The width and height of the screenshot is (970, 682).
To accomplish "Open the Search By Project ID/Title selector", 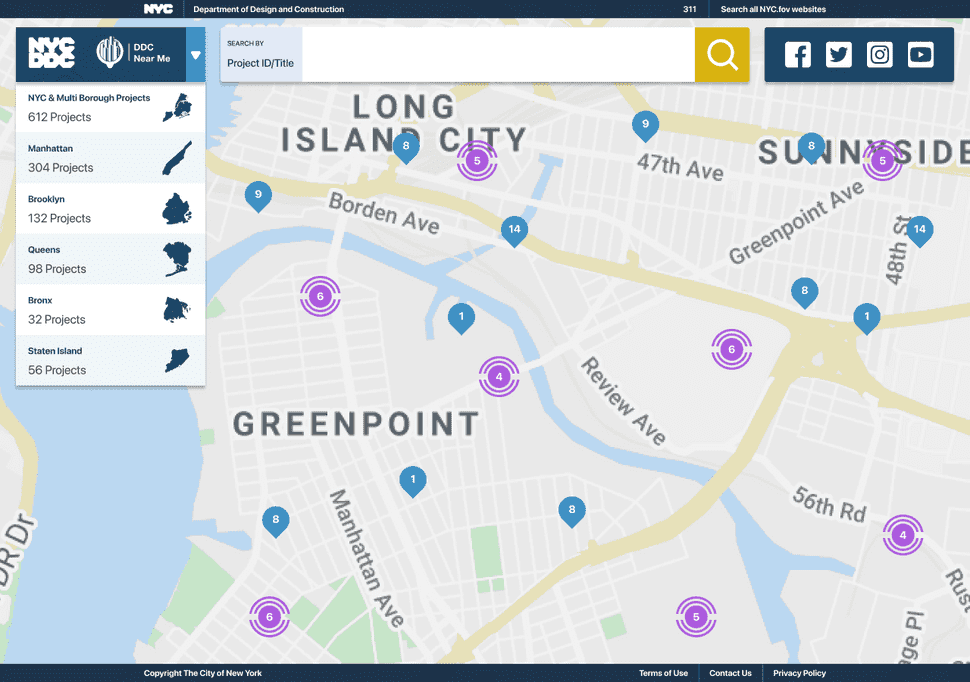I will coord(261,55).
